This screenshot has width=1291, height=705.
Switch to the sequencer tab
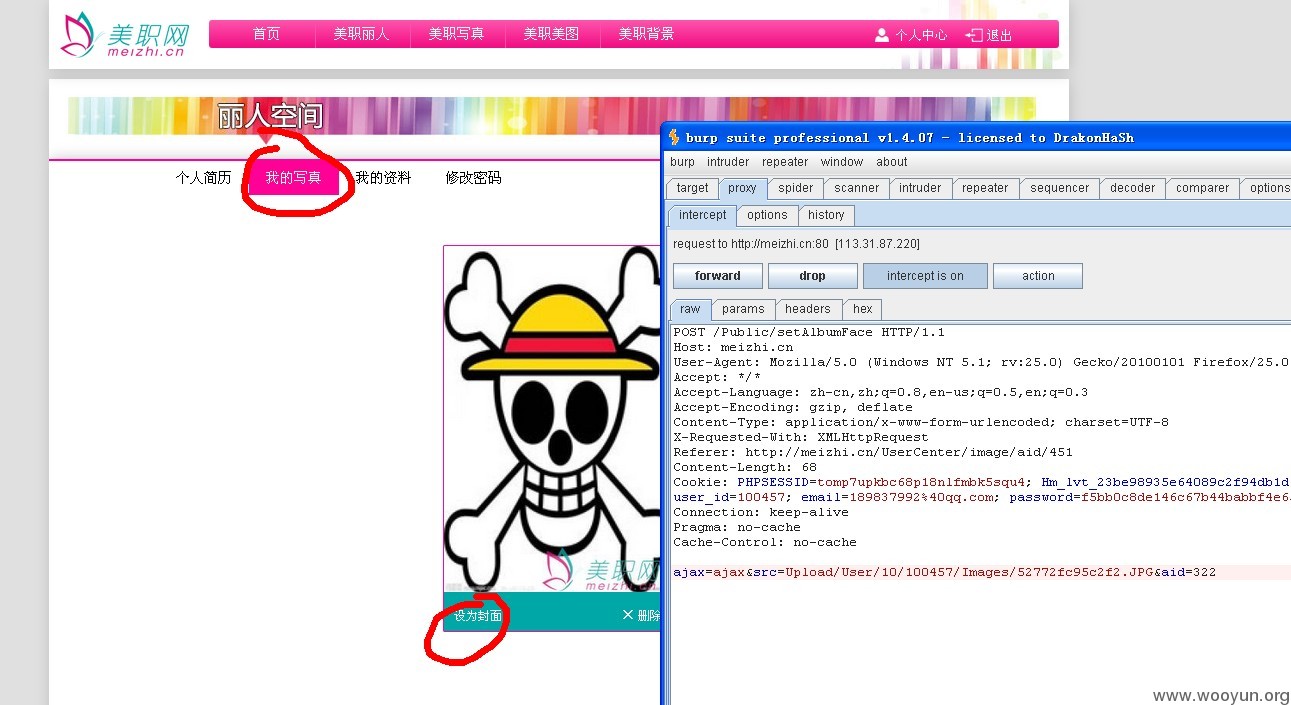(1060, 188)
